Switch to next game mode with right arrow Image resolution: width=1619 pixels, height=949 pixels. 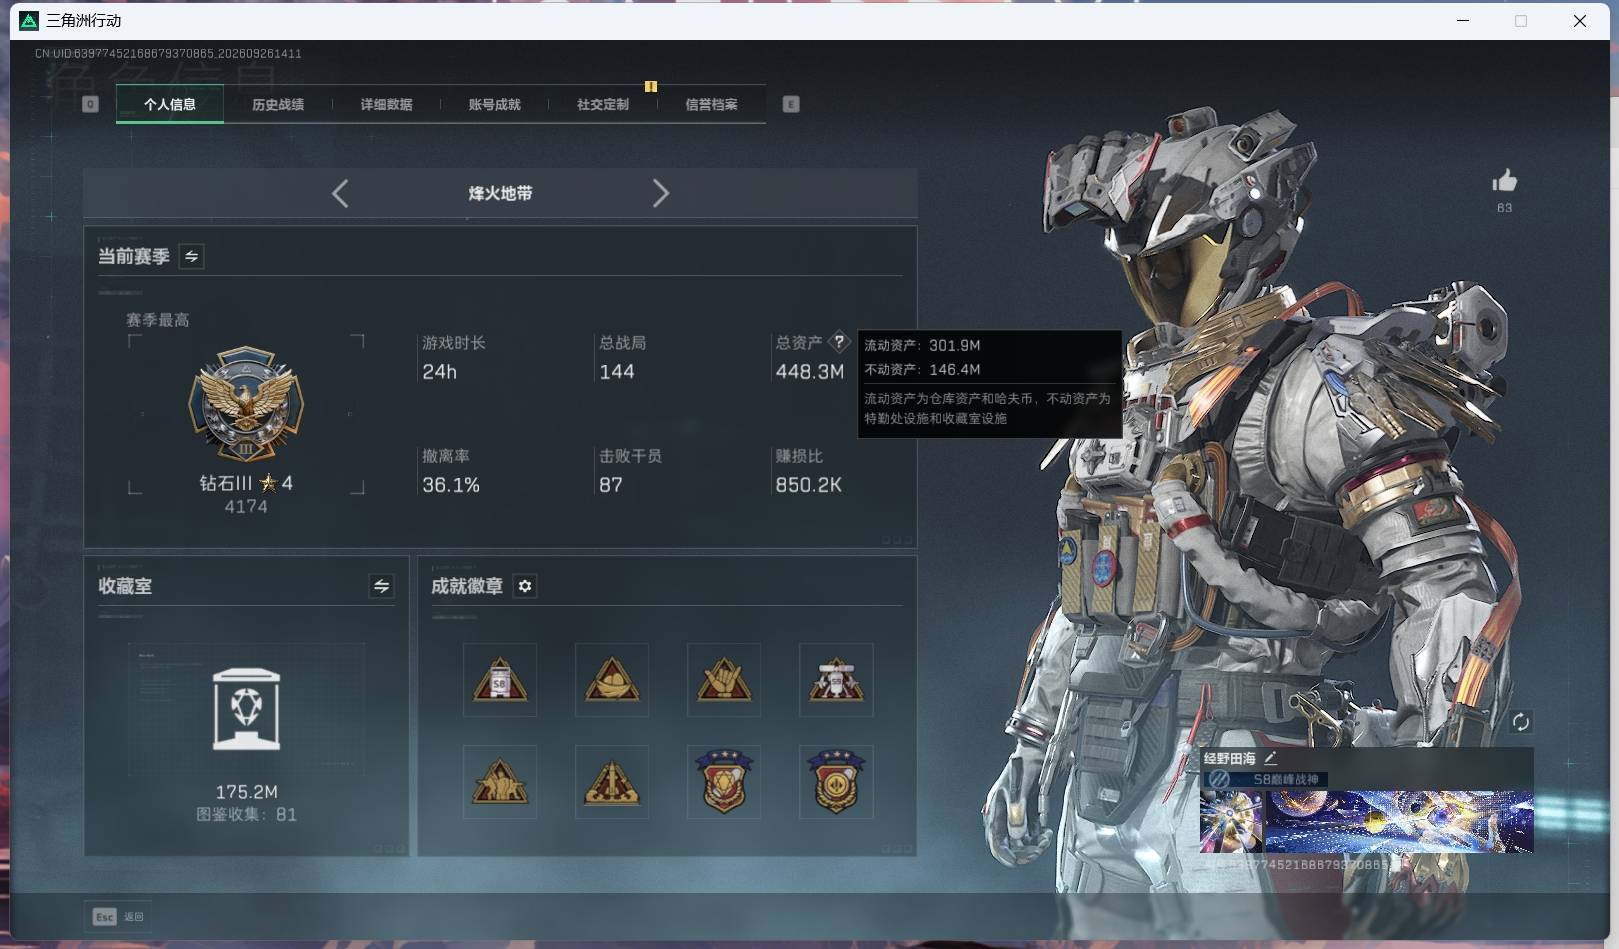pos(660,193)
